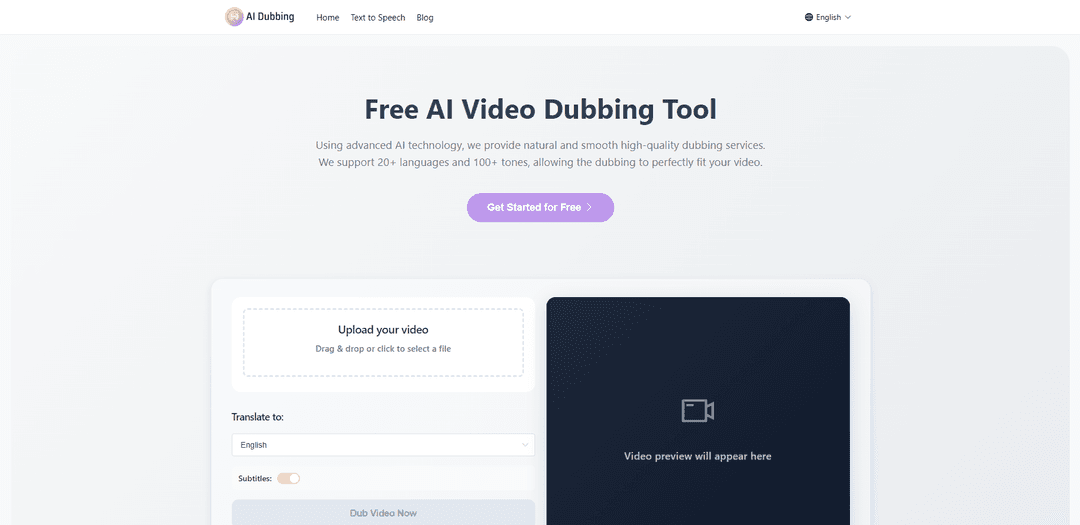This screenshot has width=1080, height=525.
Task: Click 'Video preview will appear here' text
Action: click(x=697, y=456)
